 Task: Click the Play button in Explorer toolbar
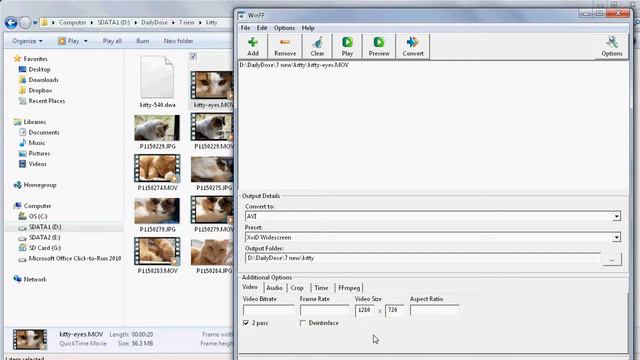[69, 41]
